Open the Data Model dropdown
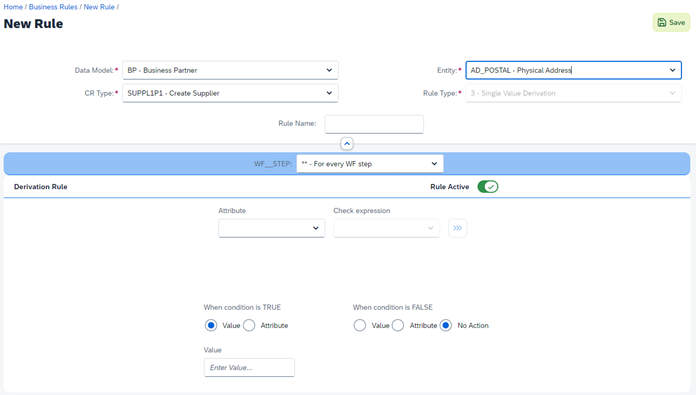The image size is (696, 395). coord(230,70)
